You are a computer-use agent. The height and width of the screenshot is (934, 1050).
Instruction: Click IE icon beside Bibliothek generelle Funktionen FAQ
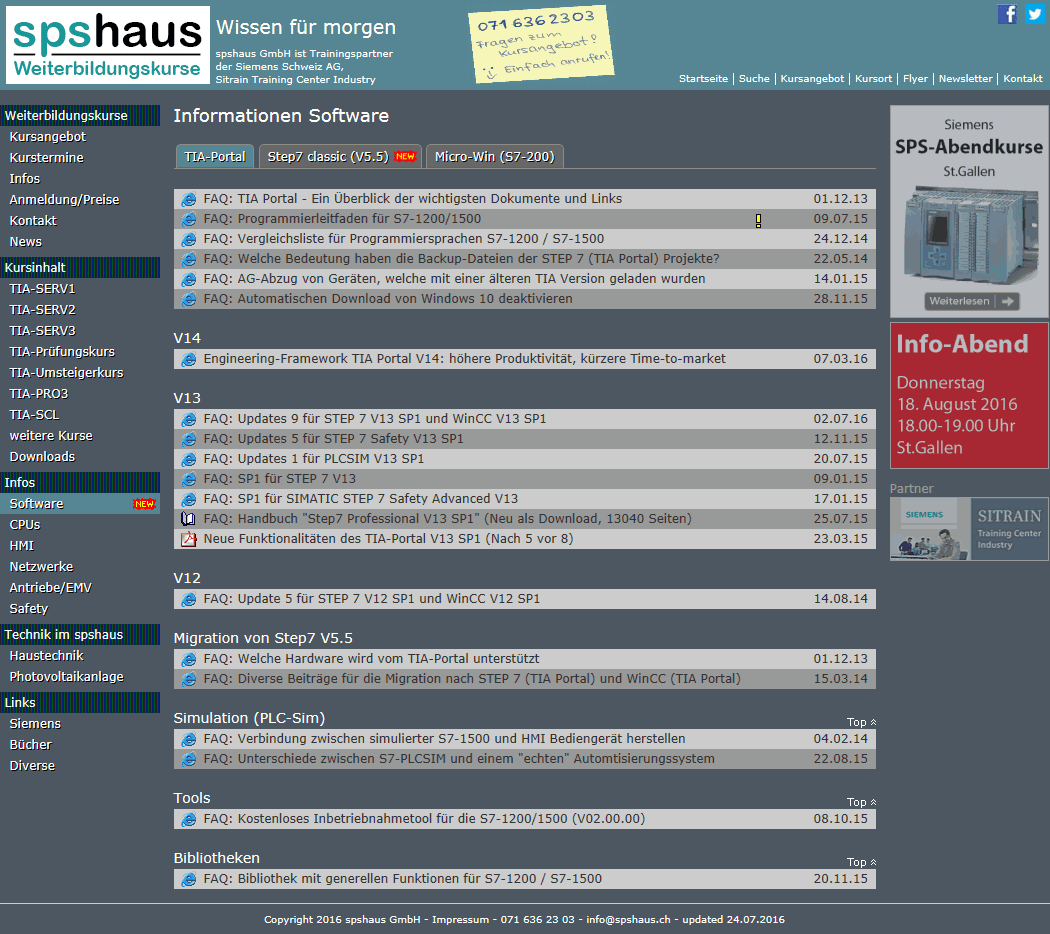click(x=189, y=879)
